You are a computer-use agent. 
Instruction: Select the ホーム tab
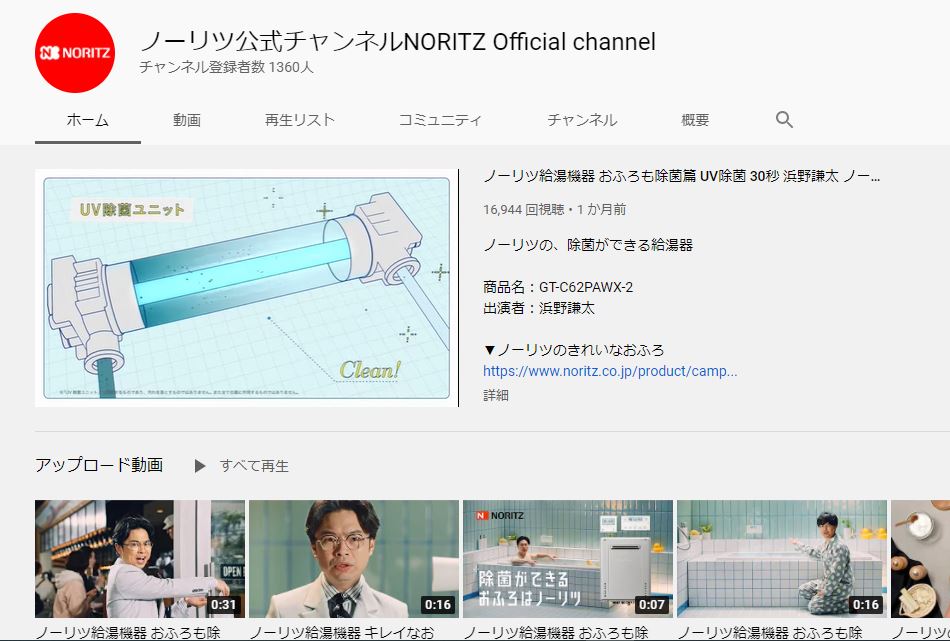pyautogui.click(x=88, y=120)
